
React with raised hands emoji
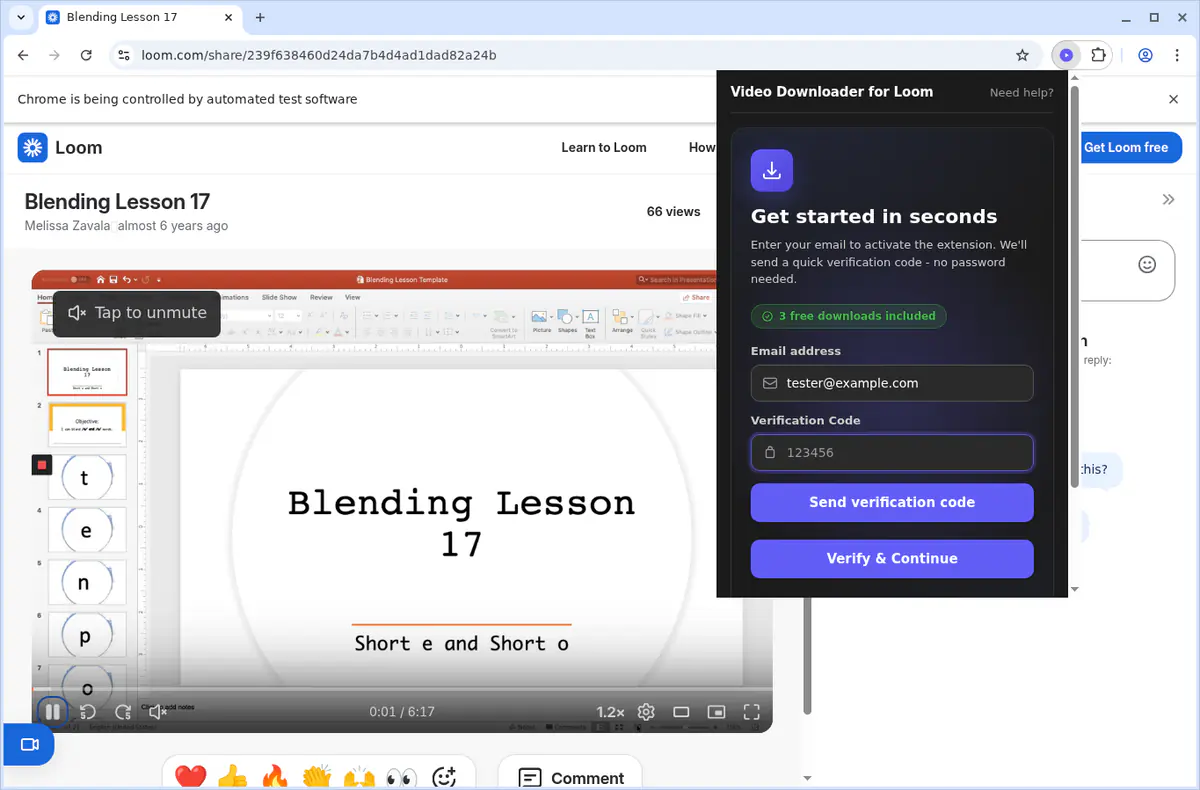point(359,777)
